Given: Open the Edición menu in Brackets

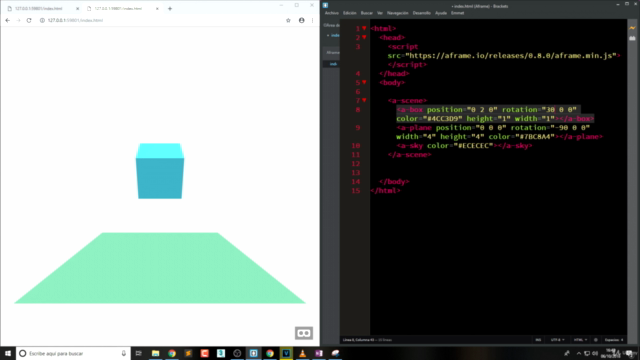Looking at the screenshot, I should [x=349, y=13].
